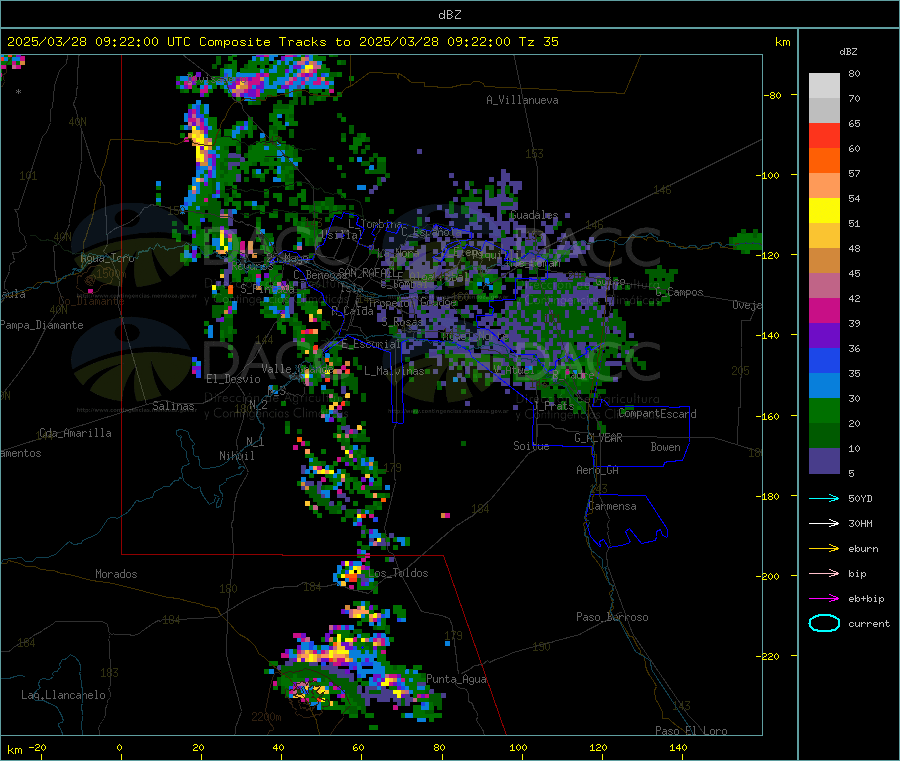The height and width of the screenshot is (761, 900).
Task: Click the 'Punta_Agua' map label
Action: coord(456,679)
